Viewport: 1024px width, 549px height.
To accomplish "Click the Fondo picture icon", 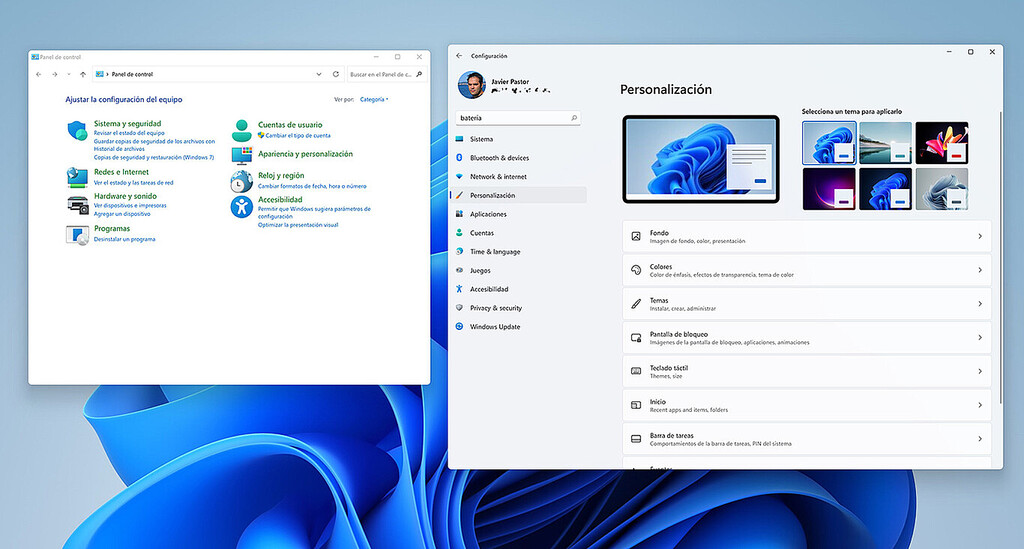I will [x=635, y=236].
